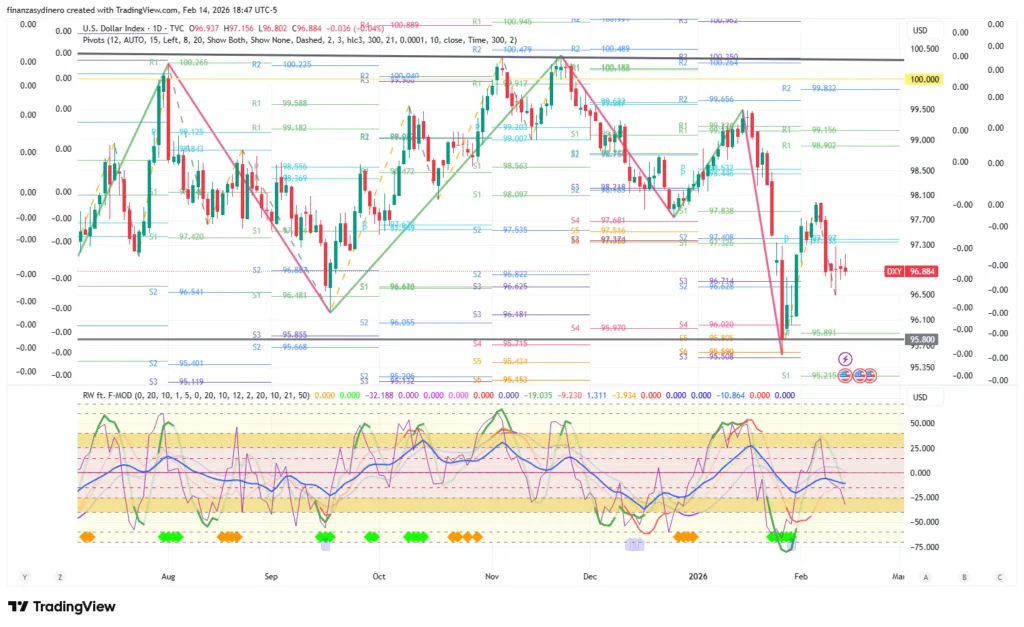Click the red DXY 96.884 price label

coord(911,271)
